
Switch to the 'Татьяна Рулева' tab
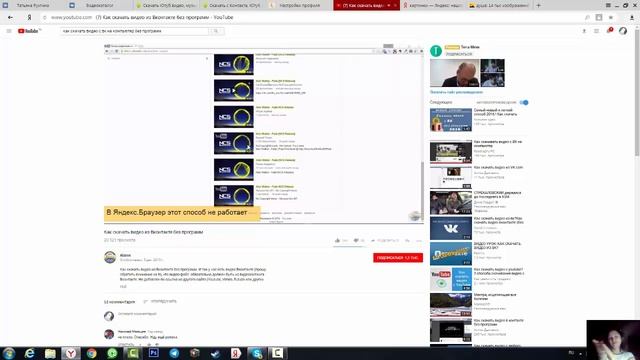33,5
